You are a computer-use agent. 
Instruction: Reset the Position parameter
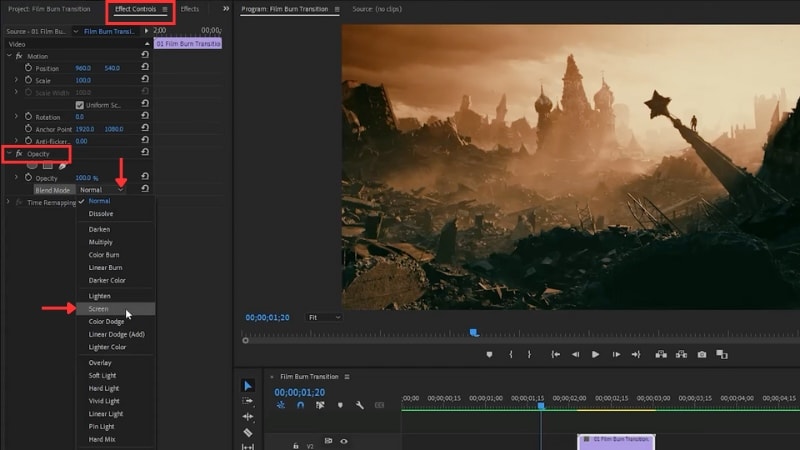click(146, 68)
